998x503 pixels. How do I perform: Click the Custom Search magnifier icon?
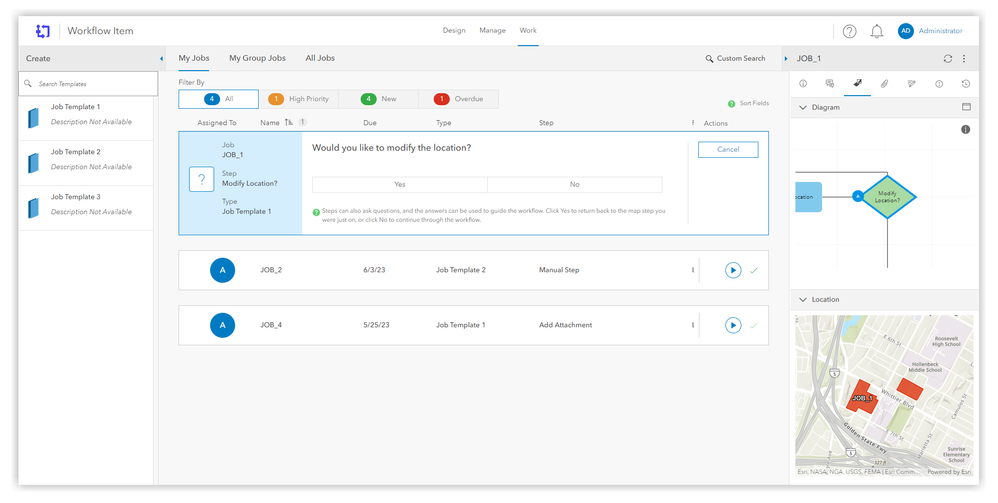point(709,59)
